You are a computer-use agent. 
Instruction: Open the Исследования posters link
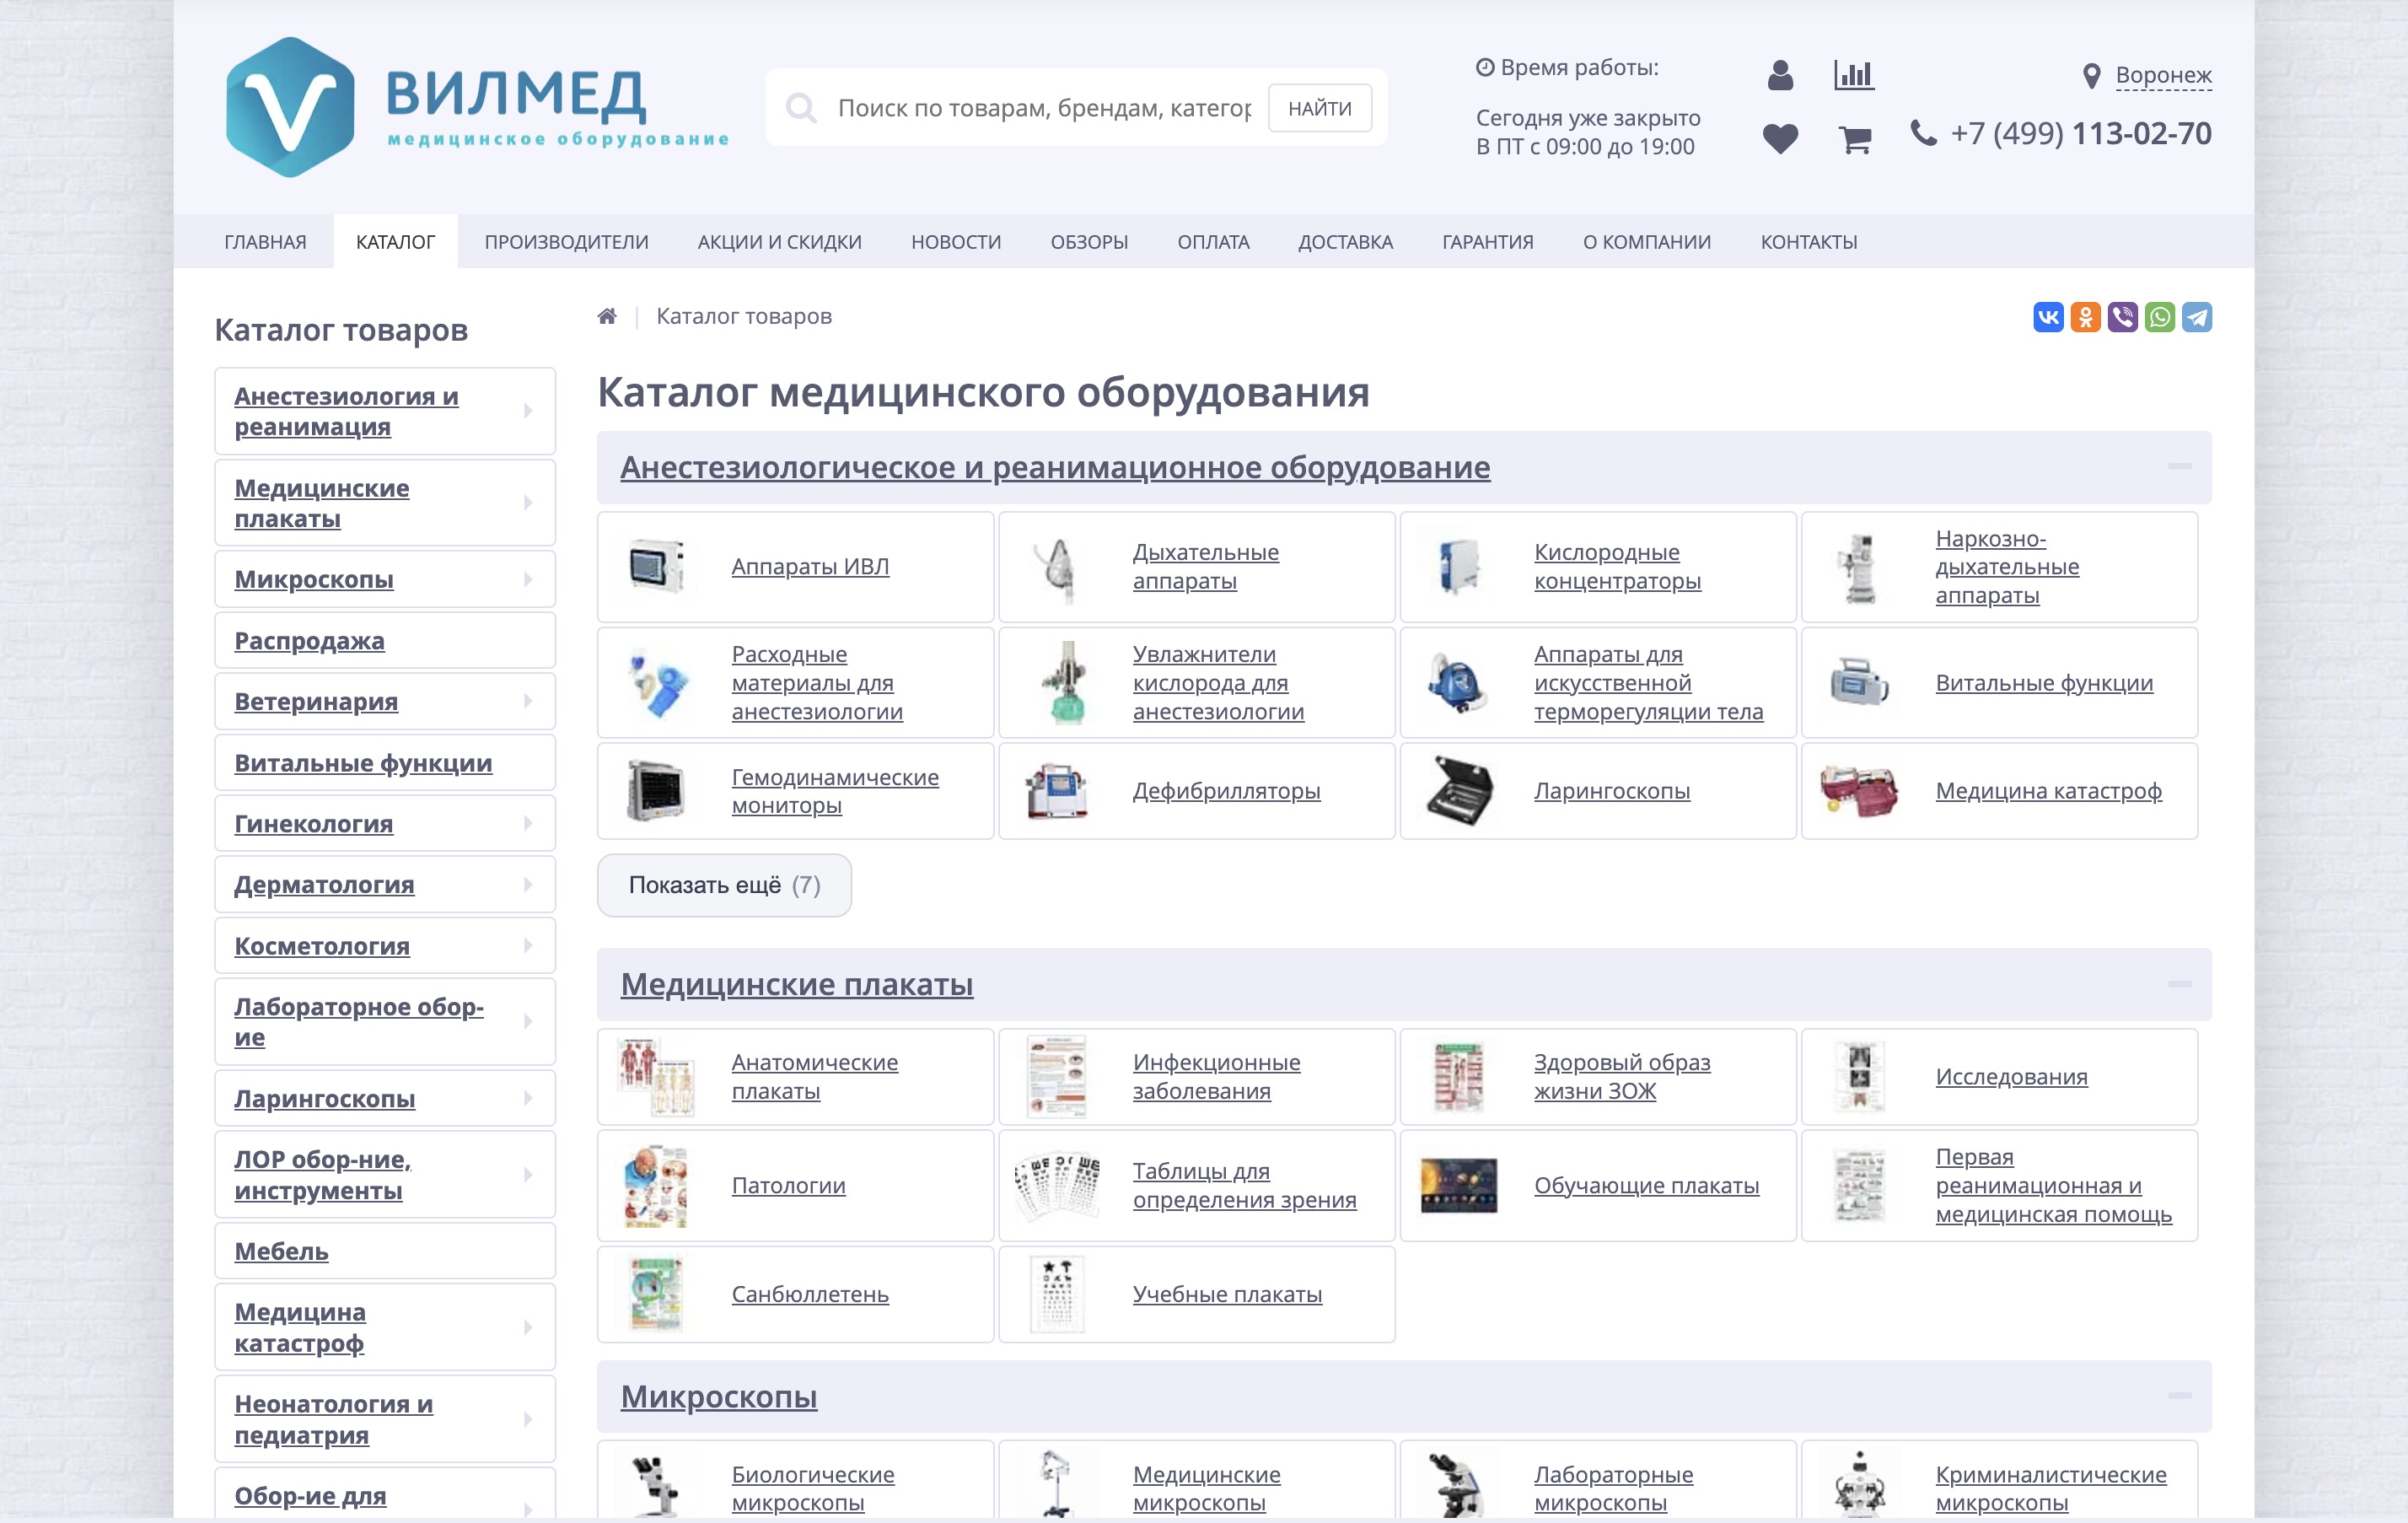pos(2011,1077)
